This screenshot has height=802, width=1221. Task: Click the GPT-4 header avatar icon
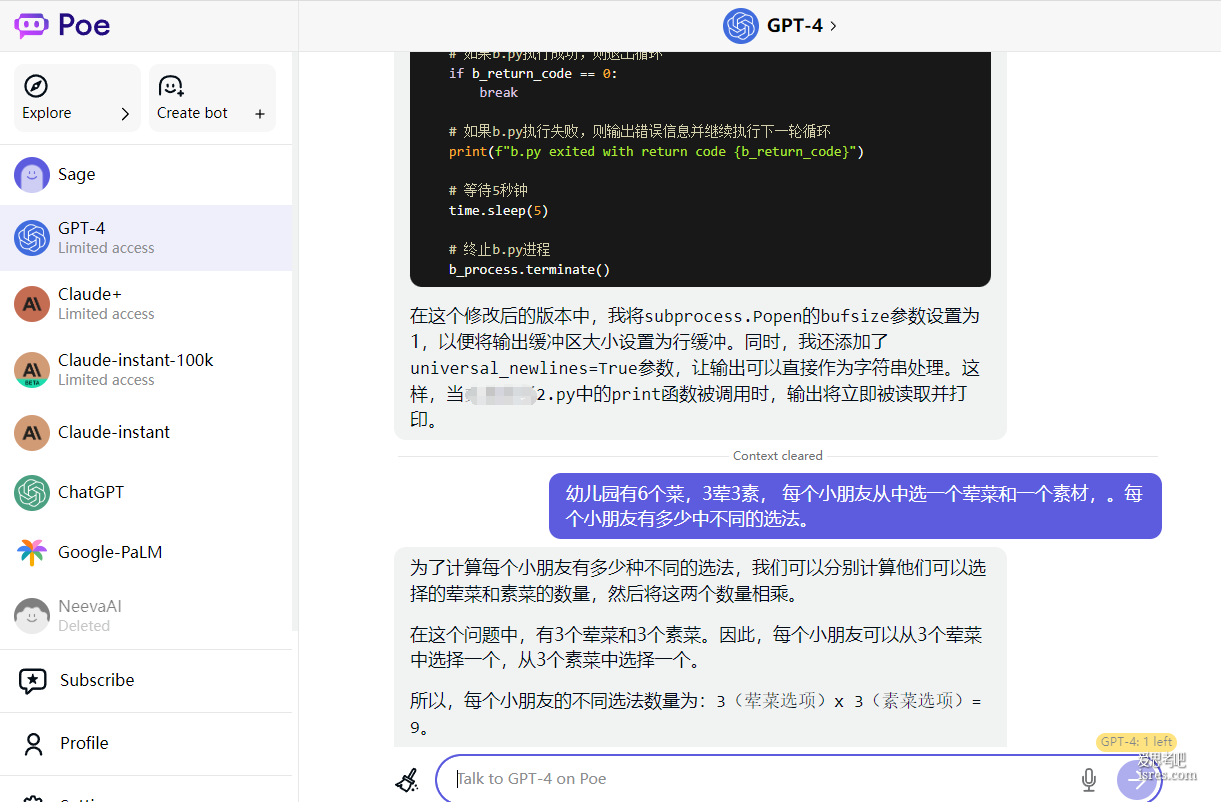pyautogui.click(x=741, y=26)
